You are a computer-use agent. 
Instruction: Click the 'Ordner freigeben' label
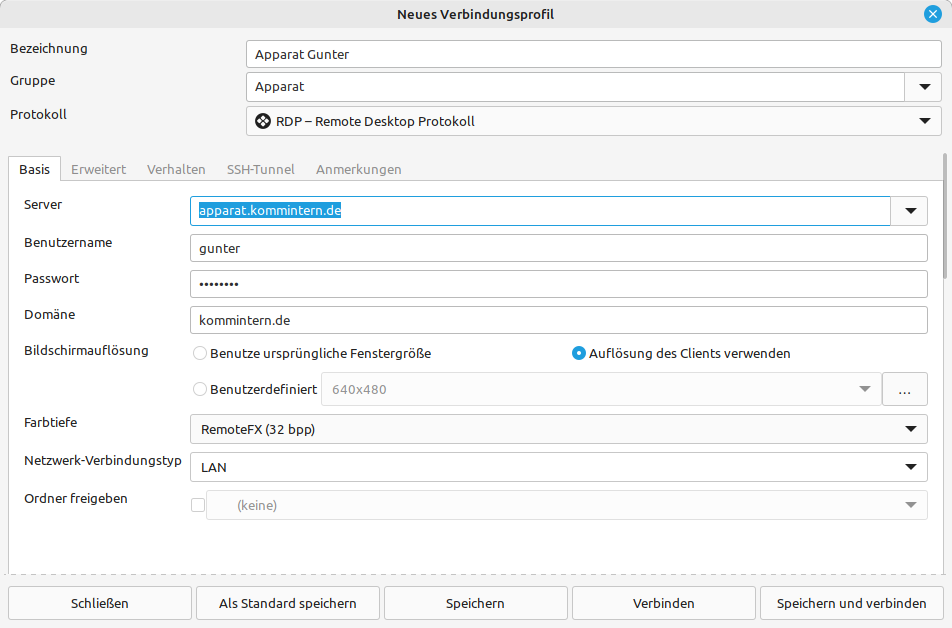point(76,499)
